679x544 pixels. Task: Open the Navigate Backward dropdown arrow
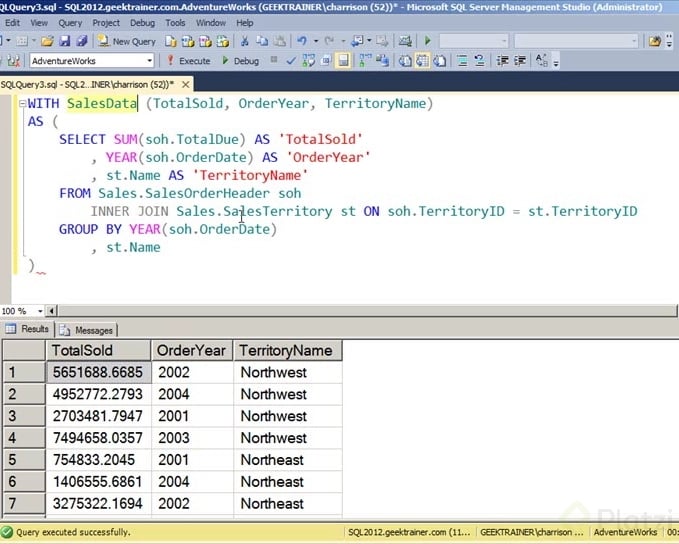pyautogui.click(x=369, y=41)
